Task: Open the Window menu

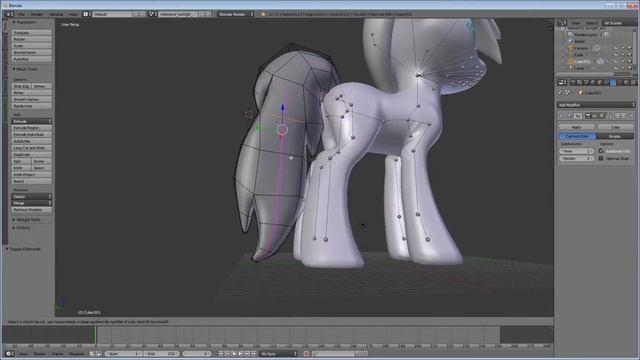Action: [x=56, y=14]
